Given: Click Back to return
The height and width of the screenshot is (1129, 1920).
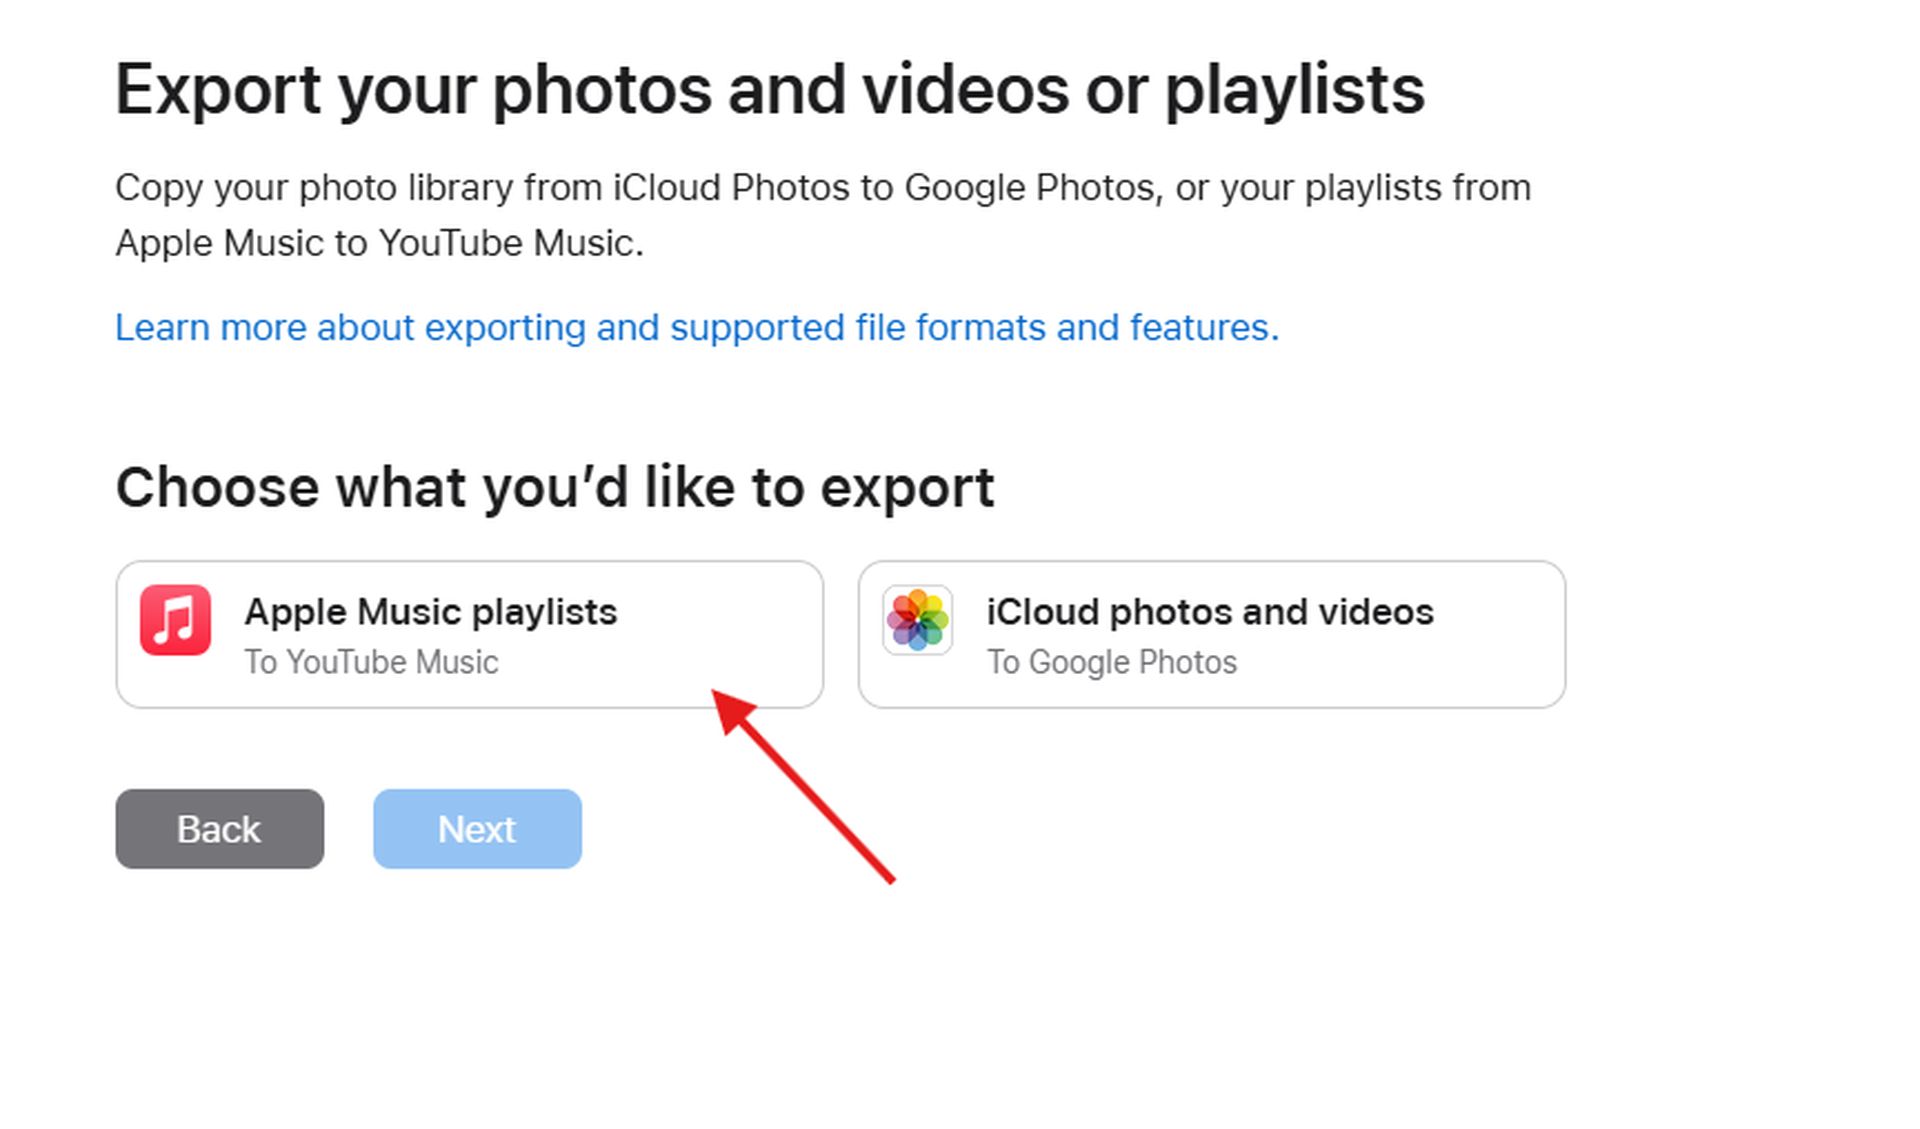Looking at the screenshot, I should pos(219,828).
